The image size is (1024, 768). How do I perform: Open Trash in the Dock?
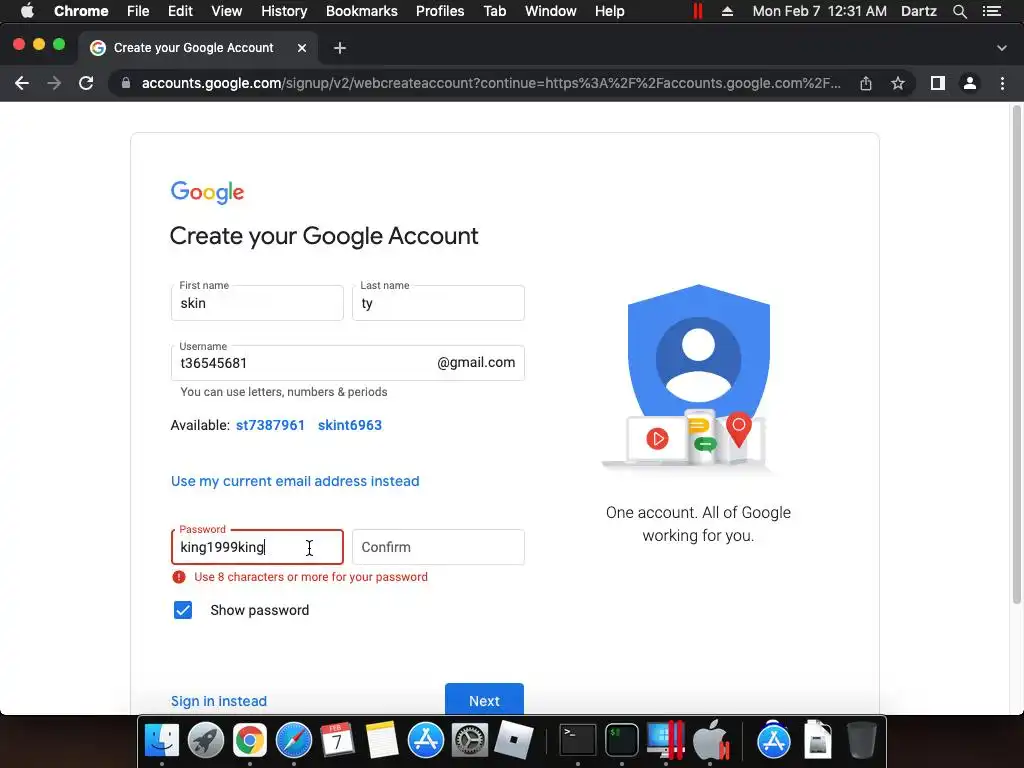[x=861, y=741]
